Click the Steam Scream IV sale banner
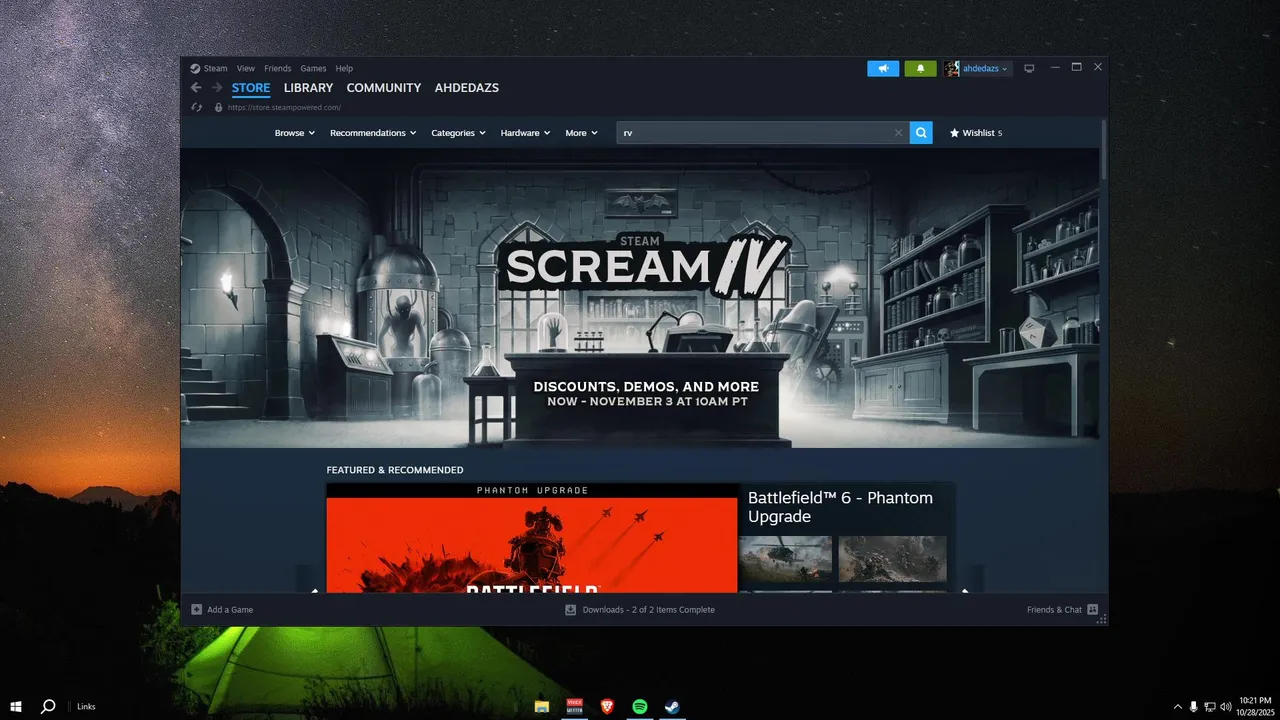 pyautogui.click(x=641, y=298)
